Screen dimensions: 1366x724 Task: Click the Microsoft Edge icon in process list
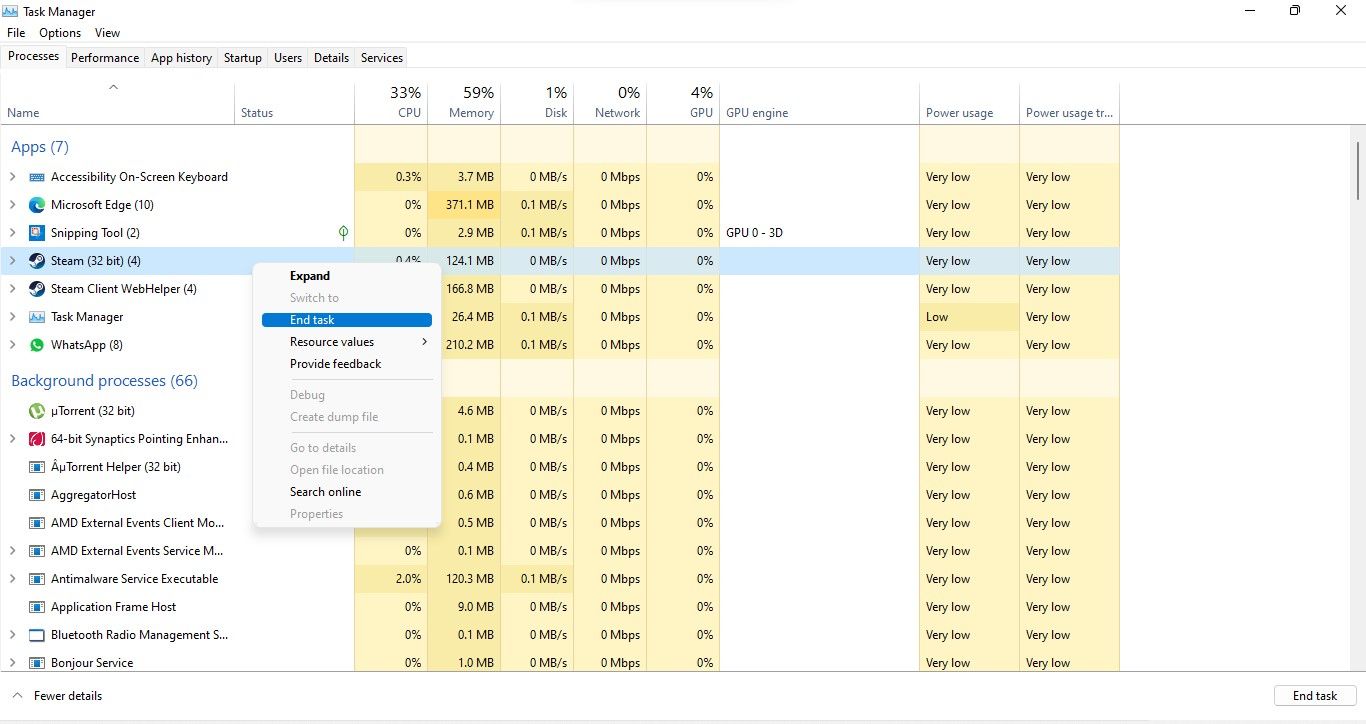pyautogui.click(x=37, y=205)
